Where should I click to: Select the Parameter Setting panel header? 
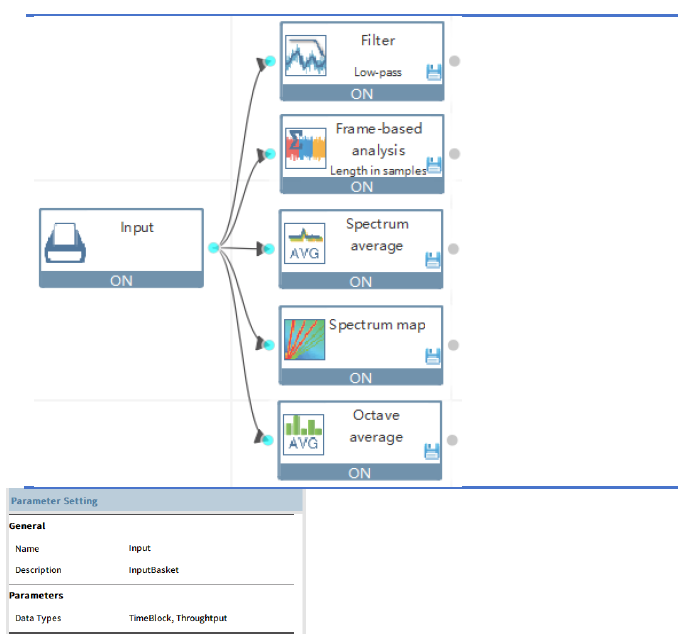coord(155,501)
